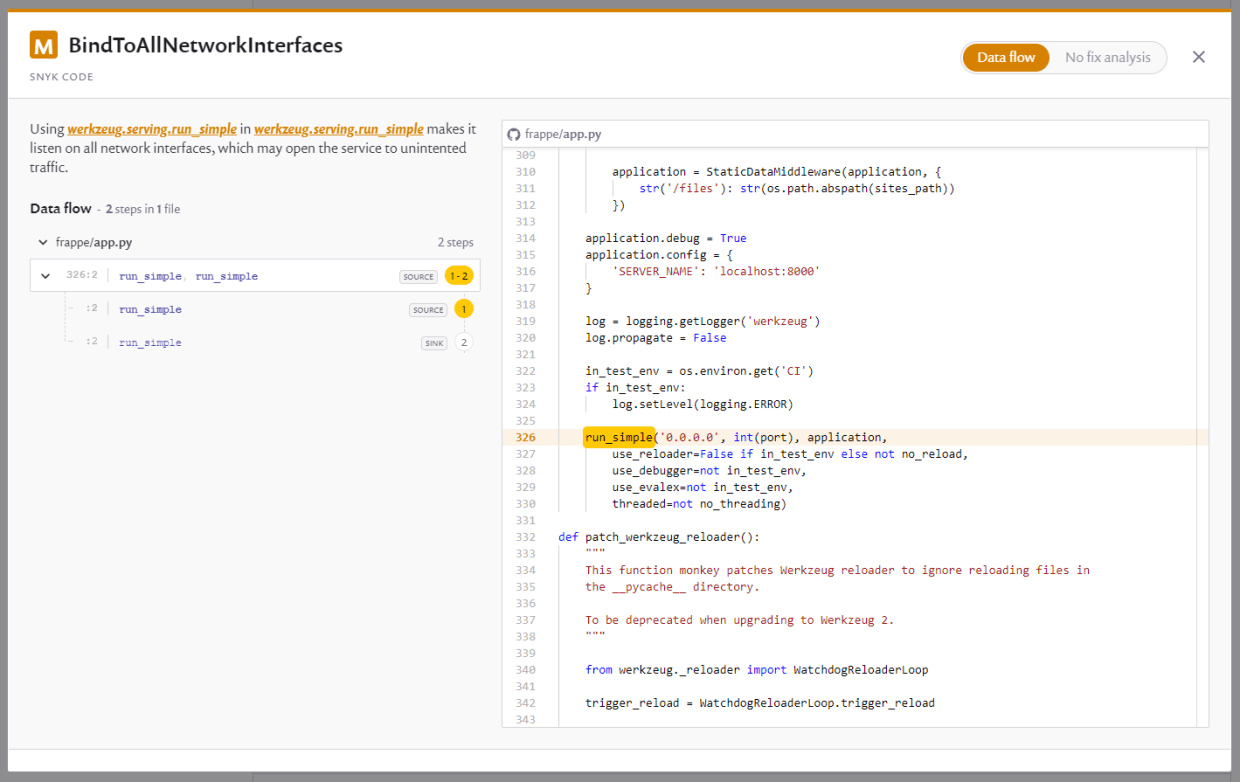The height and width of the screenshot is (782, 1240).
Task: Select the run_simple SINK step 2
Action: [x=150, y=342]
